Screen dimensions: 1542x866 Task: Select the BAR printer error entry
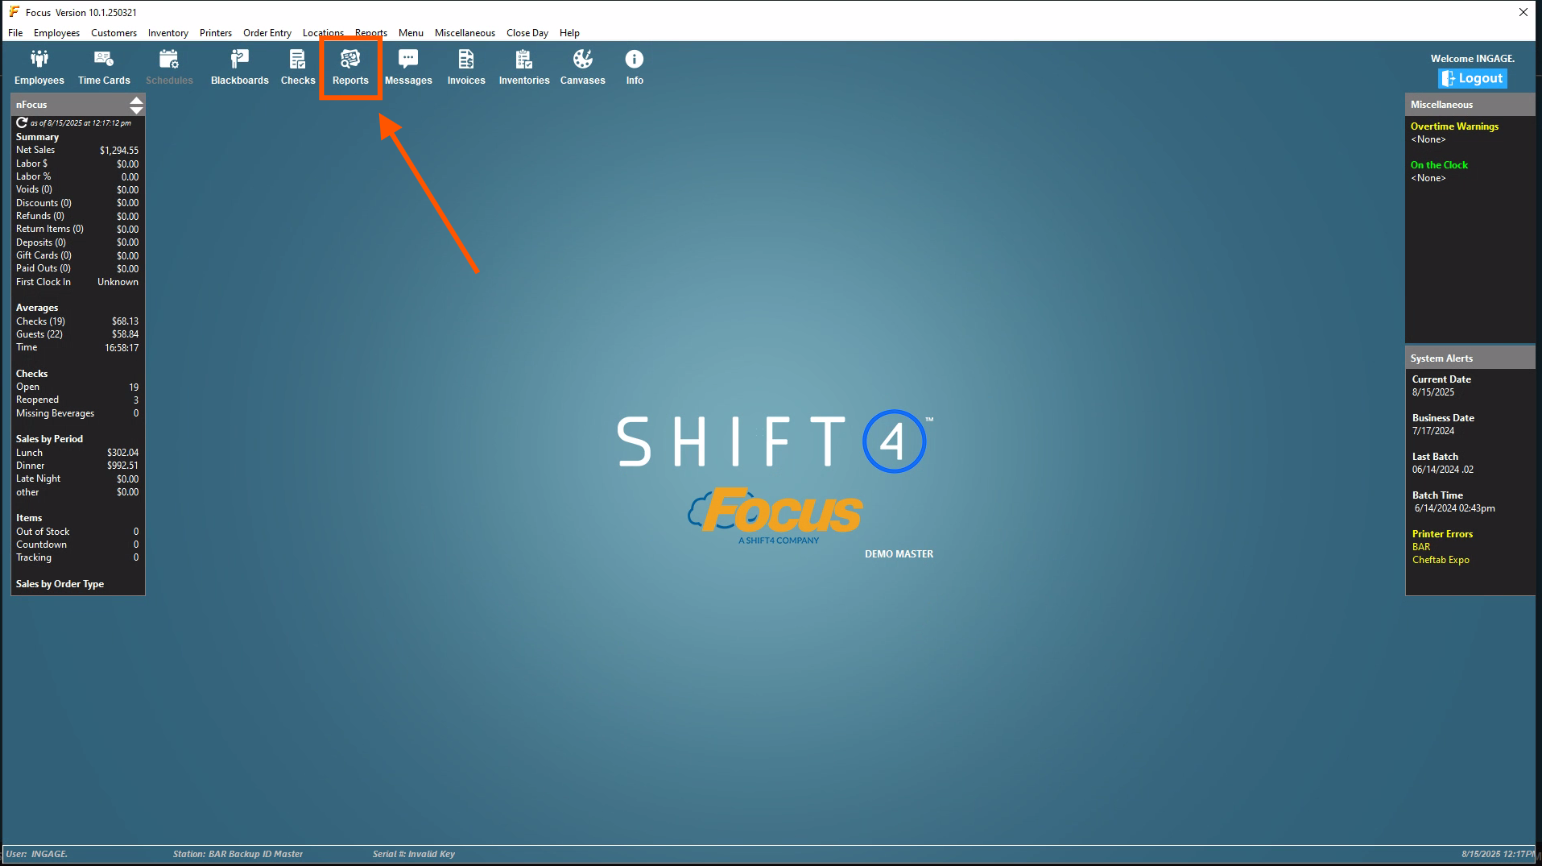pos(1421,547)
